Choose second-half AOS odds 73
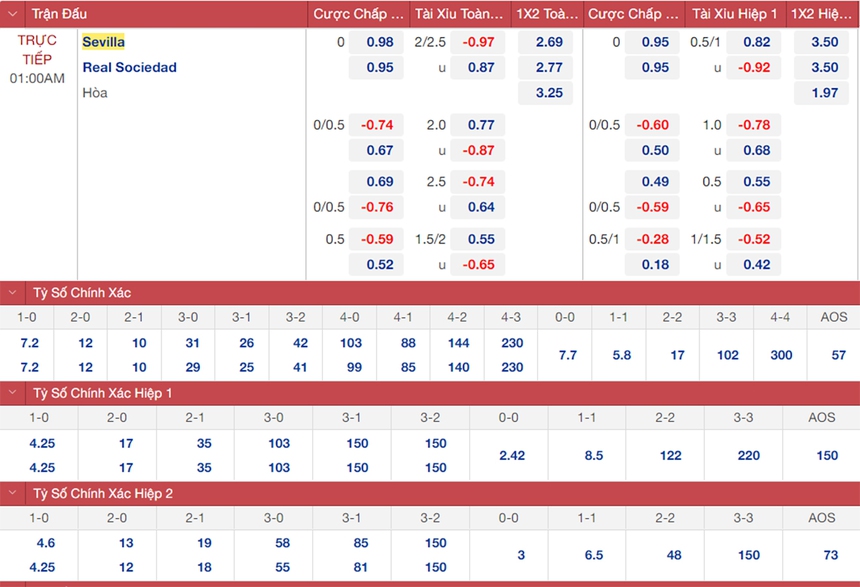Image resolution: width=860 pixels, height=587 pixels. [x=827, y=555]
